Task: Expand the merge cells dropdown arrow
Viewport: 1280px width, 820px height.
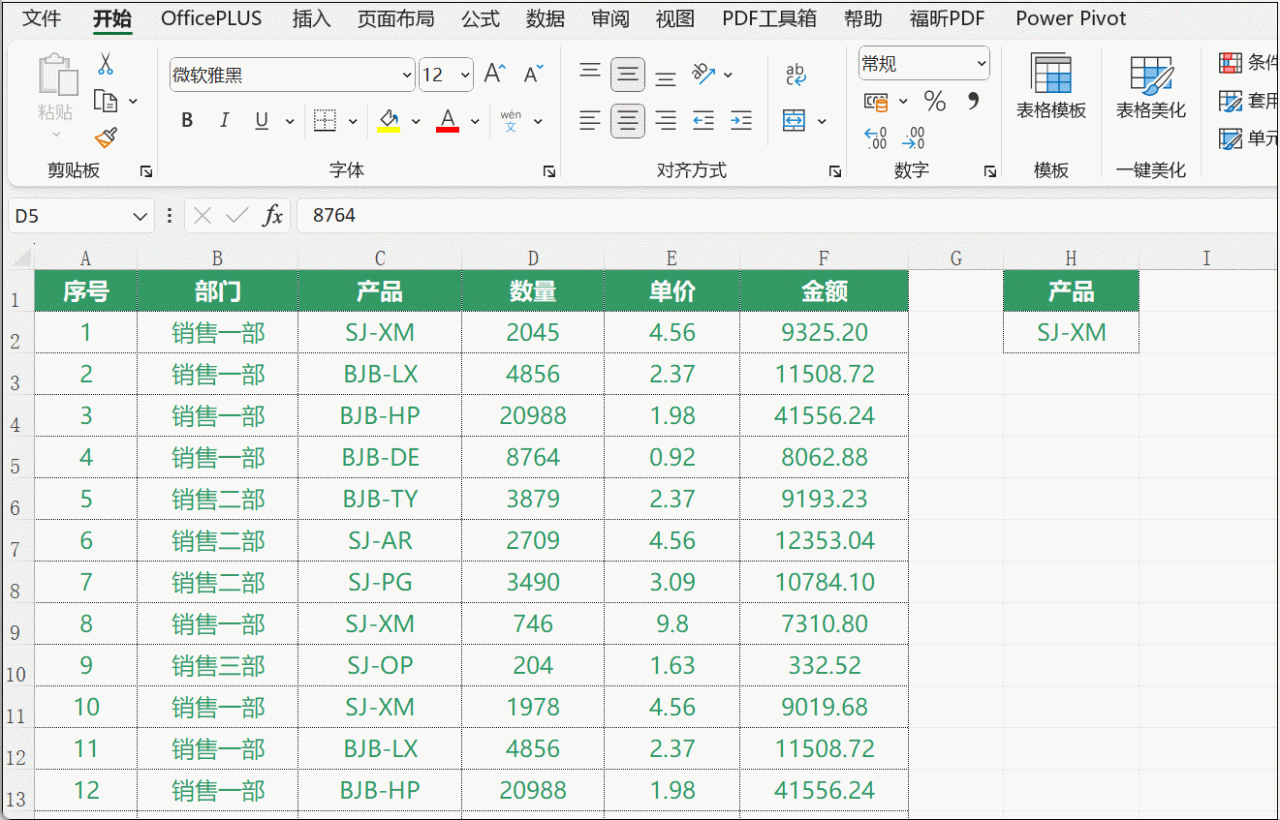Action: 822,121
